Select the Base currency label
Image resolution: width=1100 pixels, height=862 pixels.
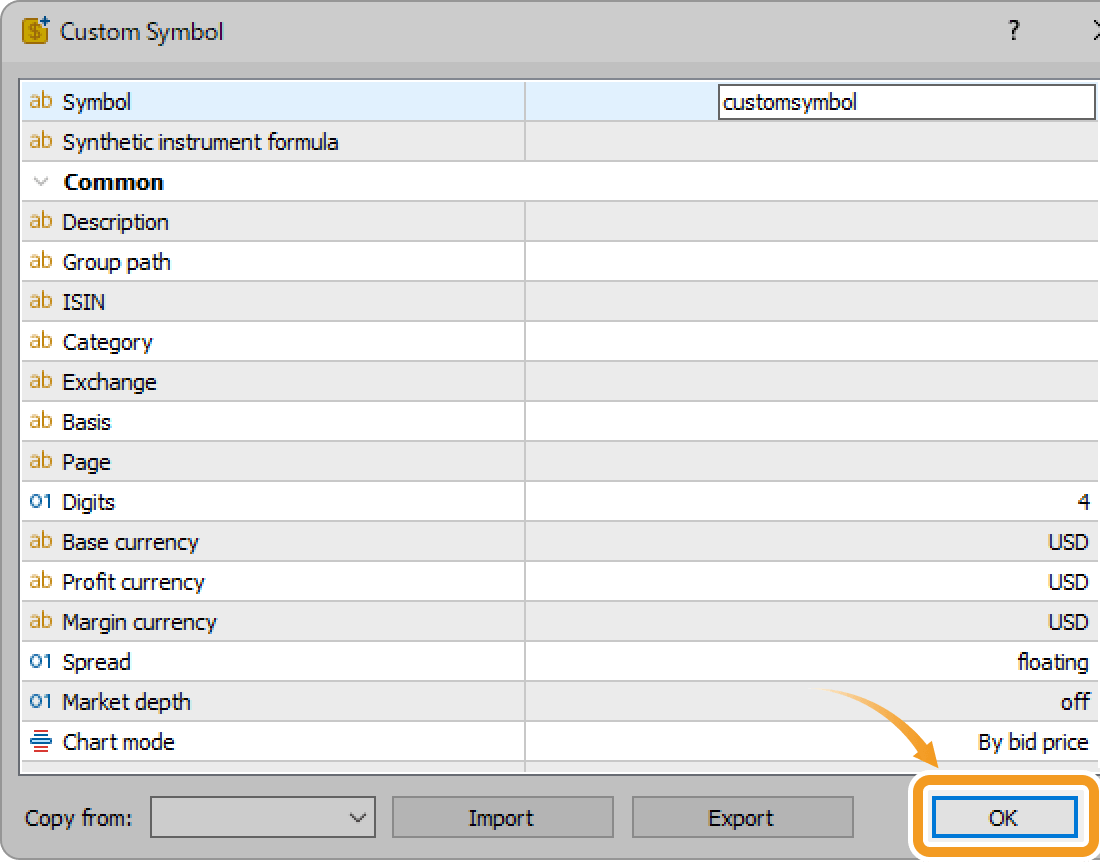pos(130,542)
